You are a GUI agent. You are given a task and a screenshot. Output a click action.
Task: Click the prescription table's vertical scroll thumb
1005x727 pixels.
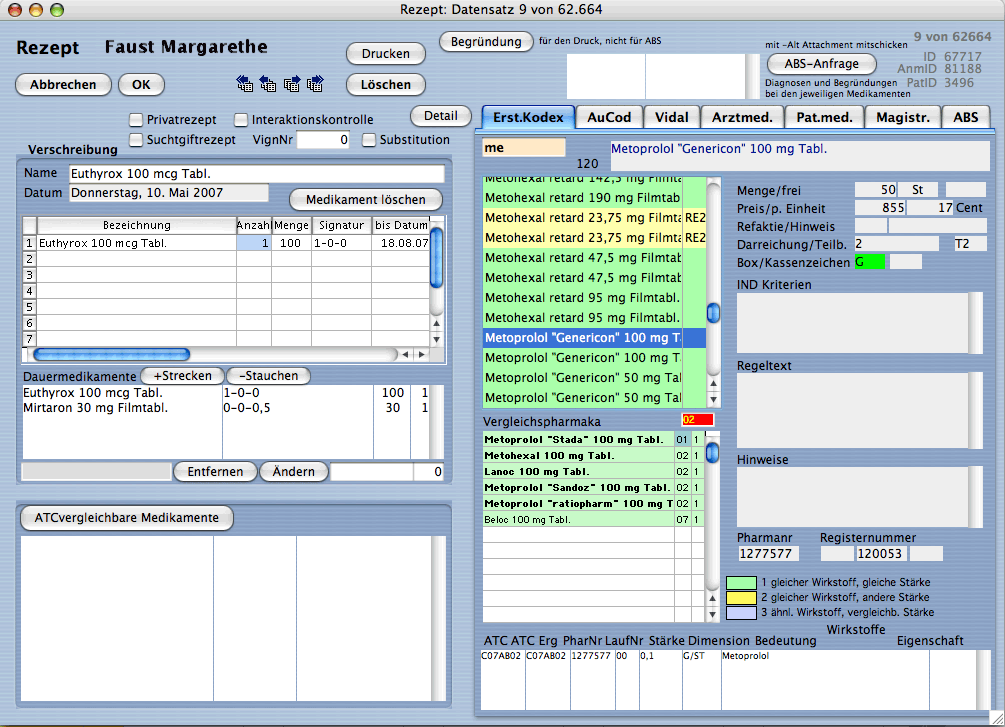pos(436,258)
